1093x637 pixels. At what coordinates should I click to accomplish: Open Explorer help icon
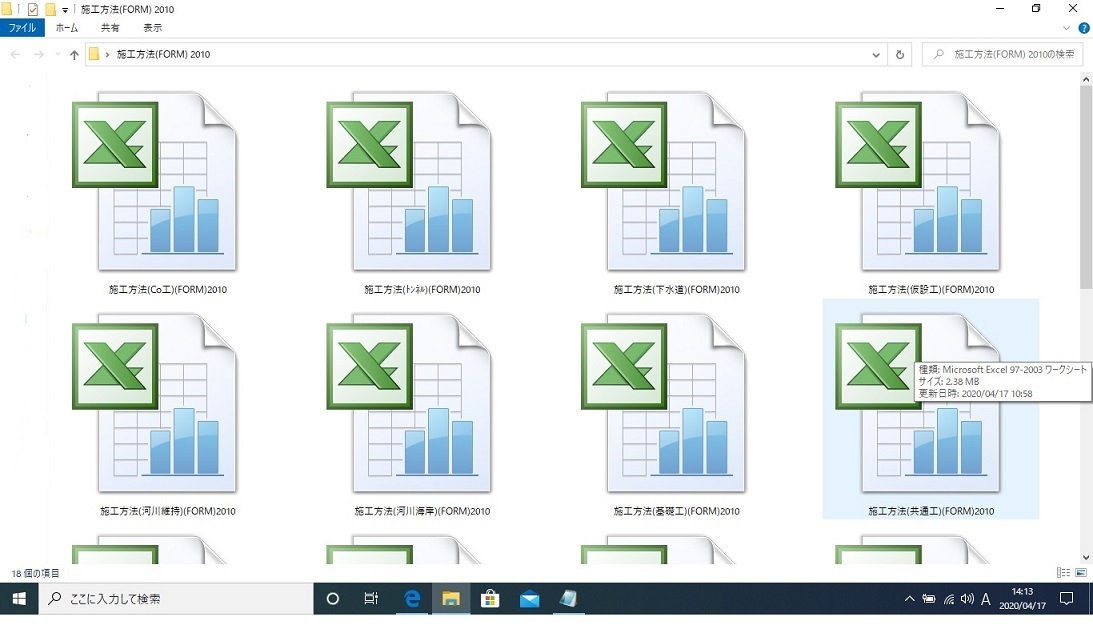coord(1084,28)
